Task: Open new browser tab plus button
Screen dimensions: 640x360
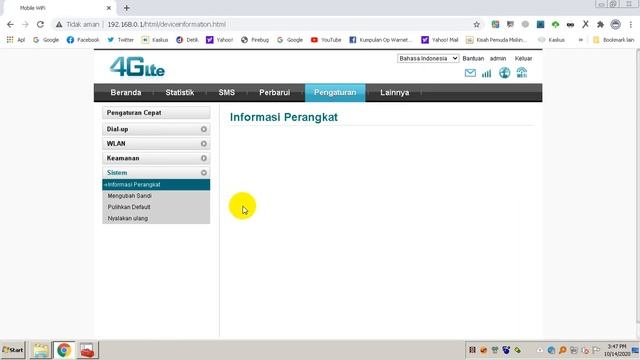Action: point(127,8)
